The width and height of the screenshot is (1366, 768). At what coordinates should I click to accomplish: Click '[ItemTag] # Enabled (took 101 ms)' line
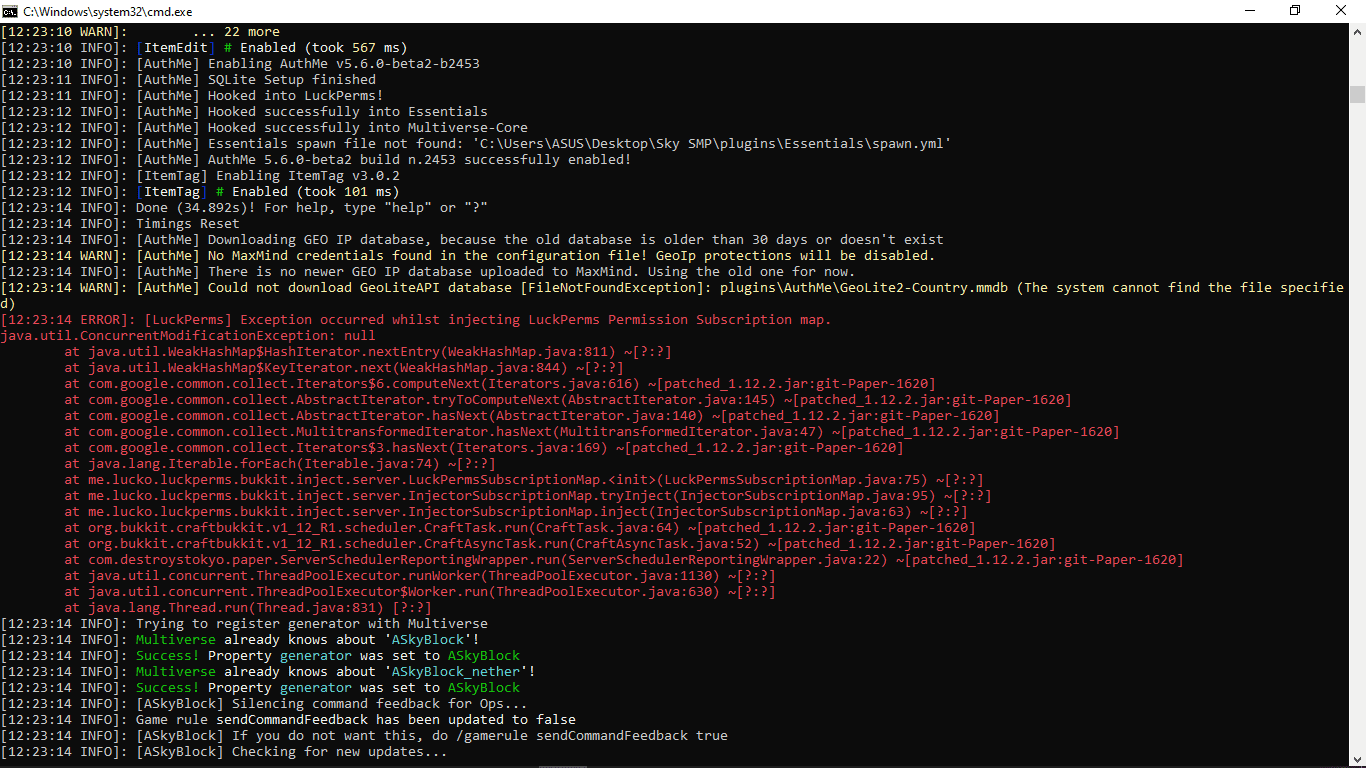click(200, 192)
